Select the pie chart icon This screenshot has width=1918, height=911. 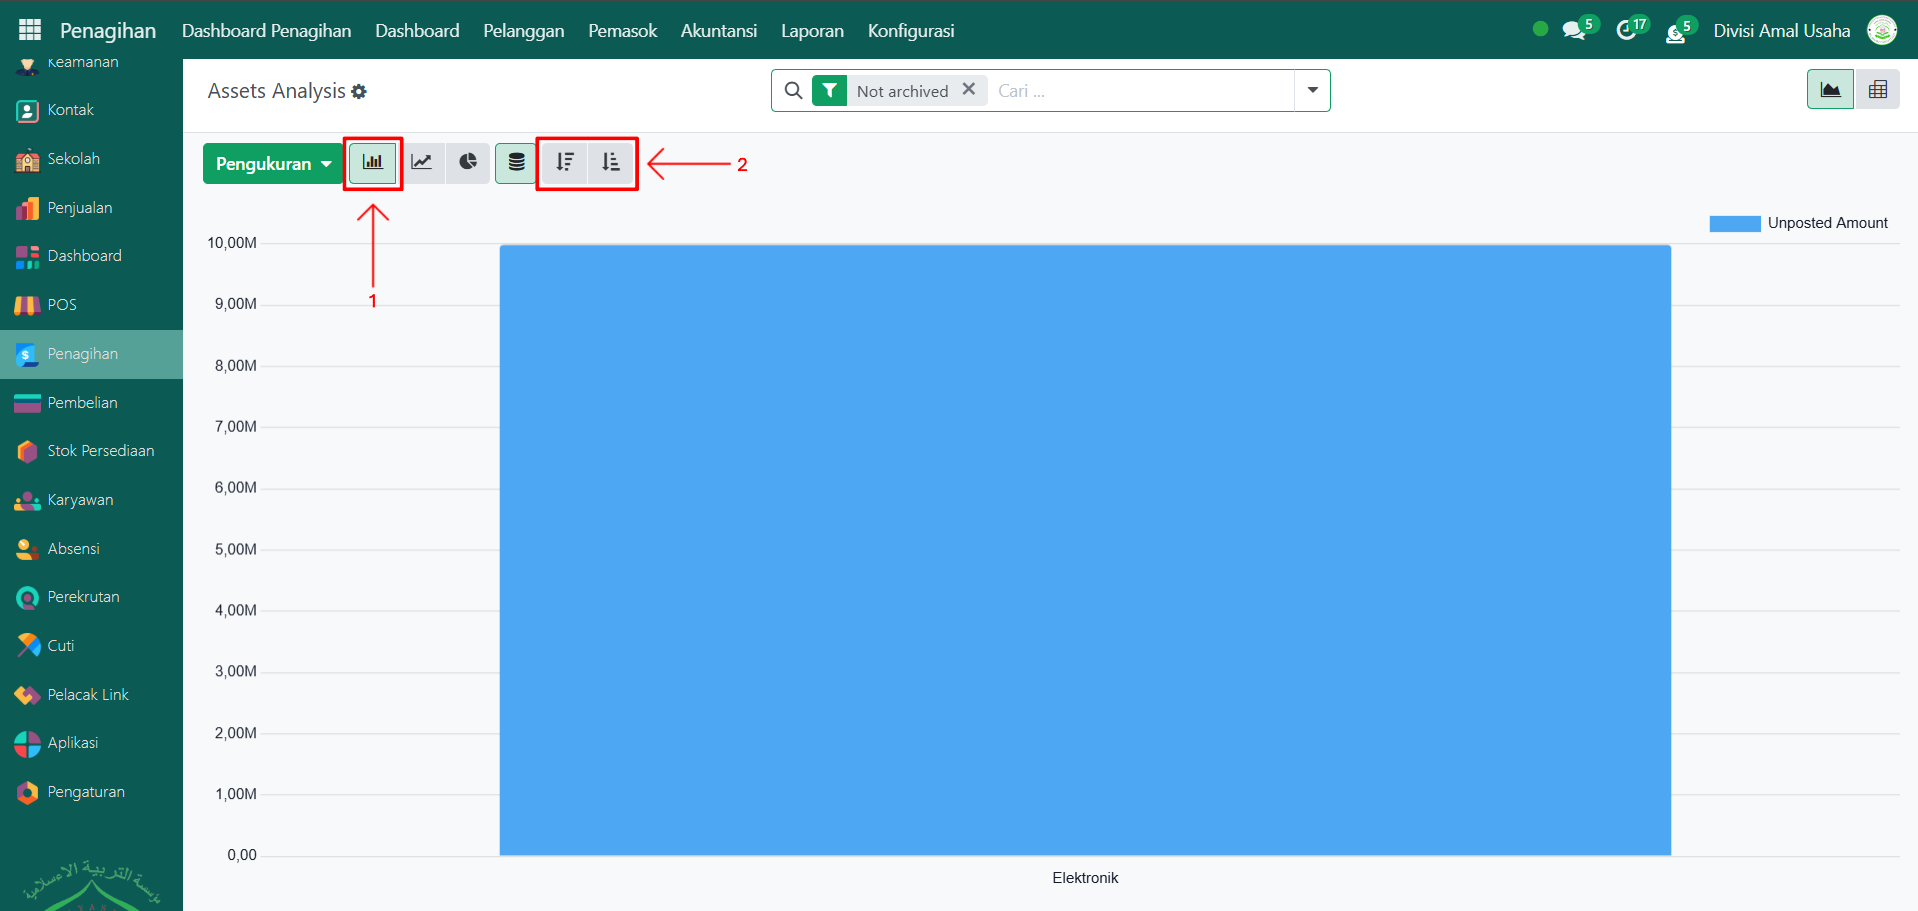click(468, 163)
